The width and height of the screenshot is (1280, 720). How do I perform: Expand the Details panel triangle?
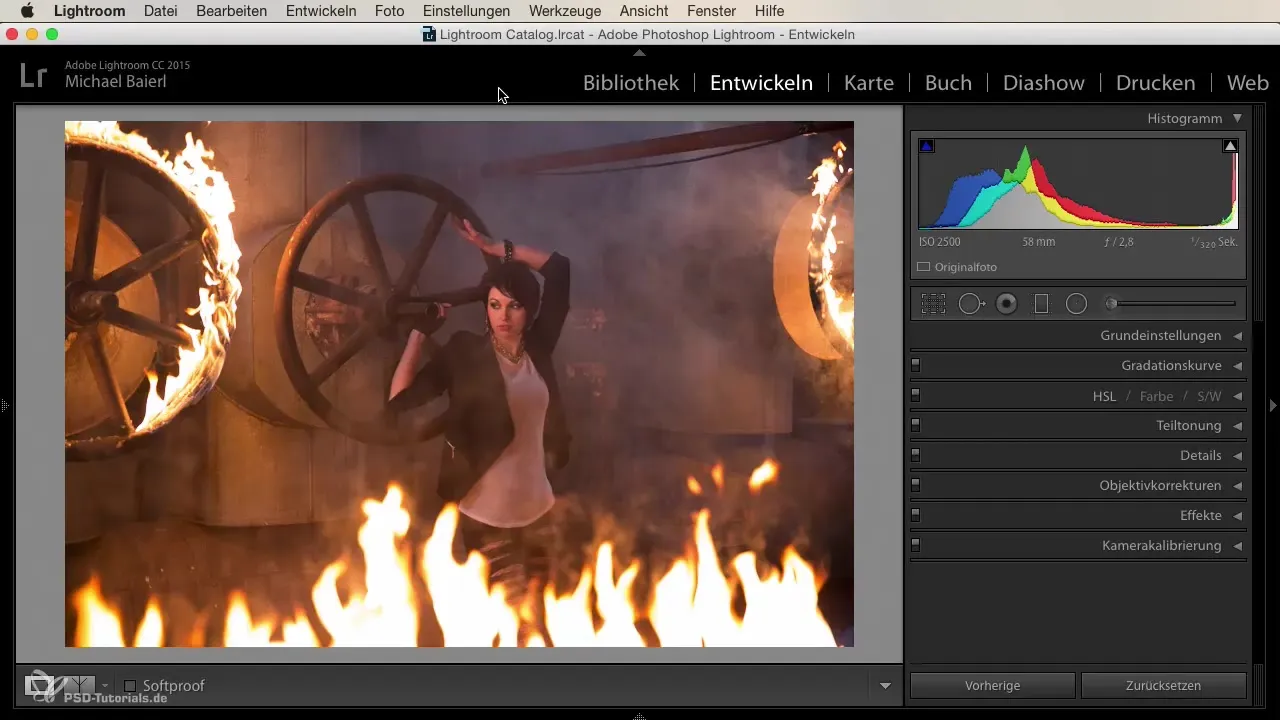tap(1238, 456)
